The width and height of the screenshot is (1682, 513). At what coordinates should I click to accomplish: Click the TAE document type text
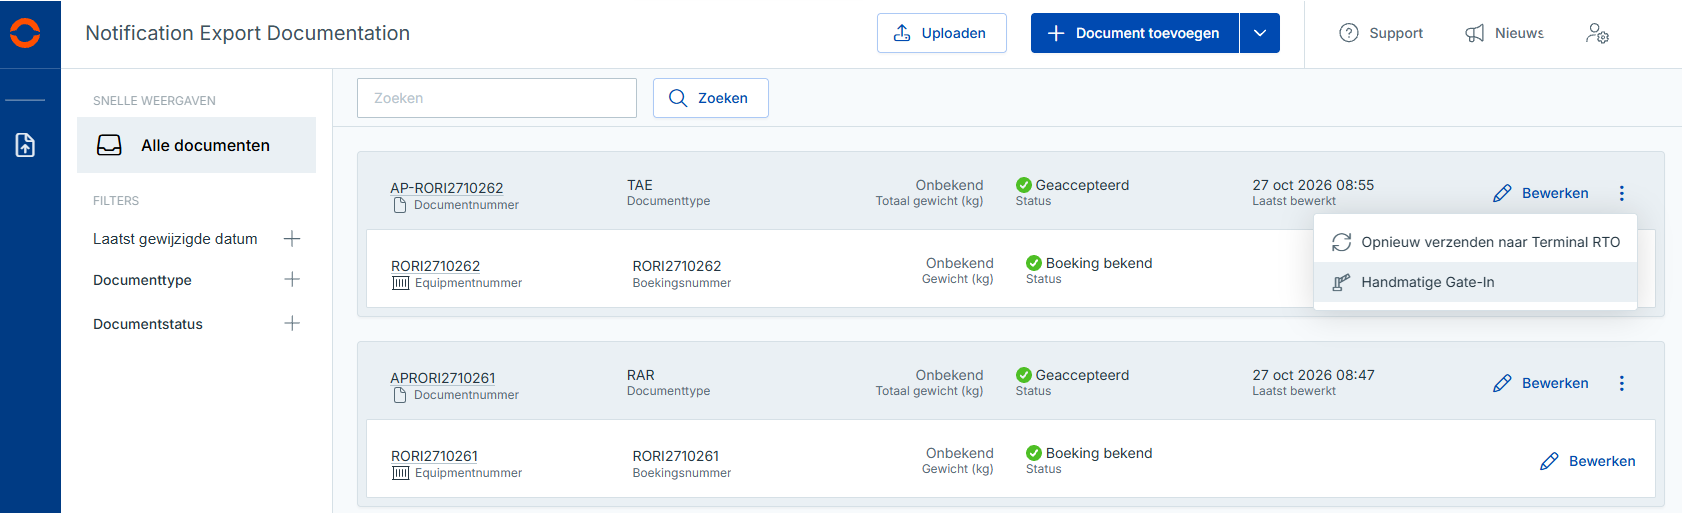(640, 185)
